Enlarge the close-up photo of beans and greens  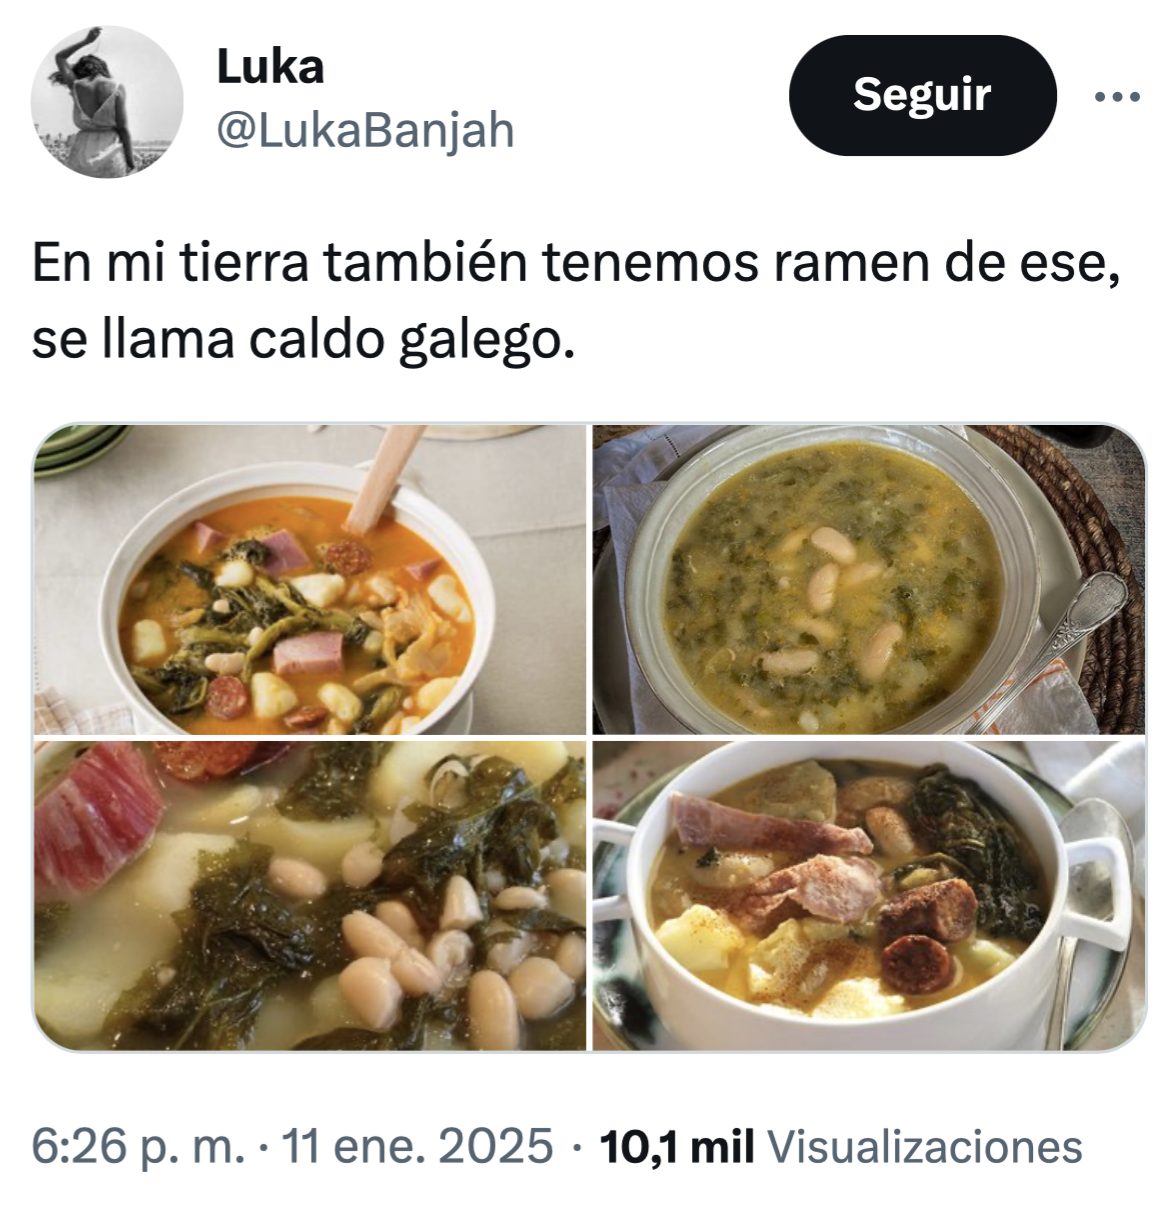pos(310,896)
